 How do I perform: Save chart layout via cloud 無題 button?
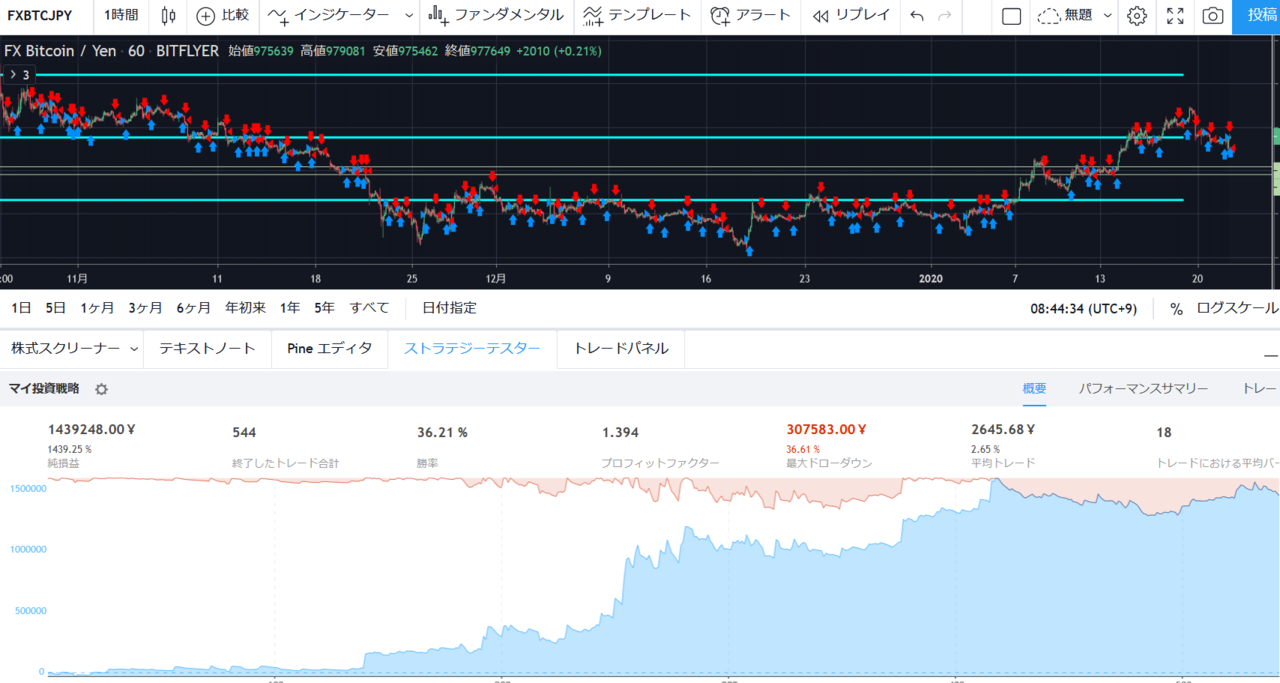(1065, 16)
